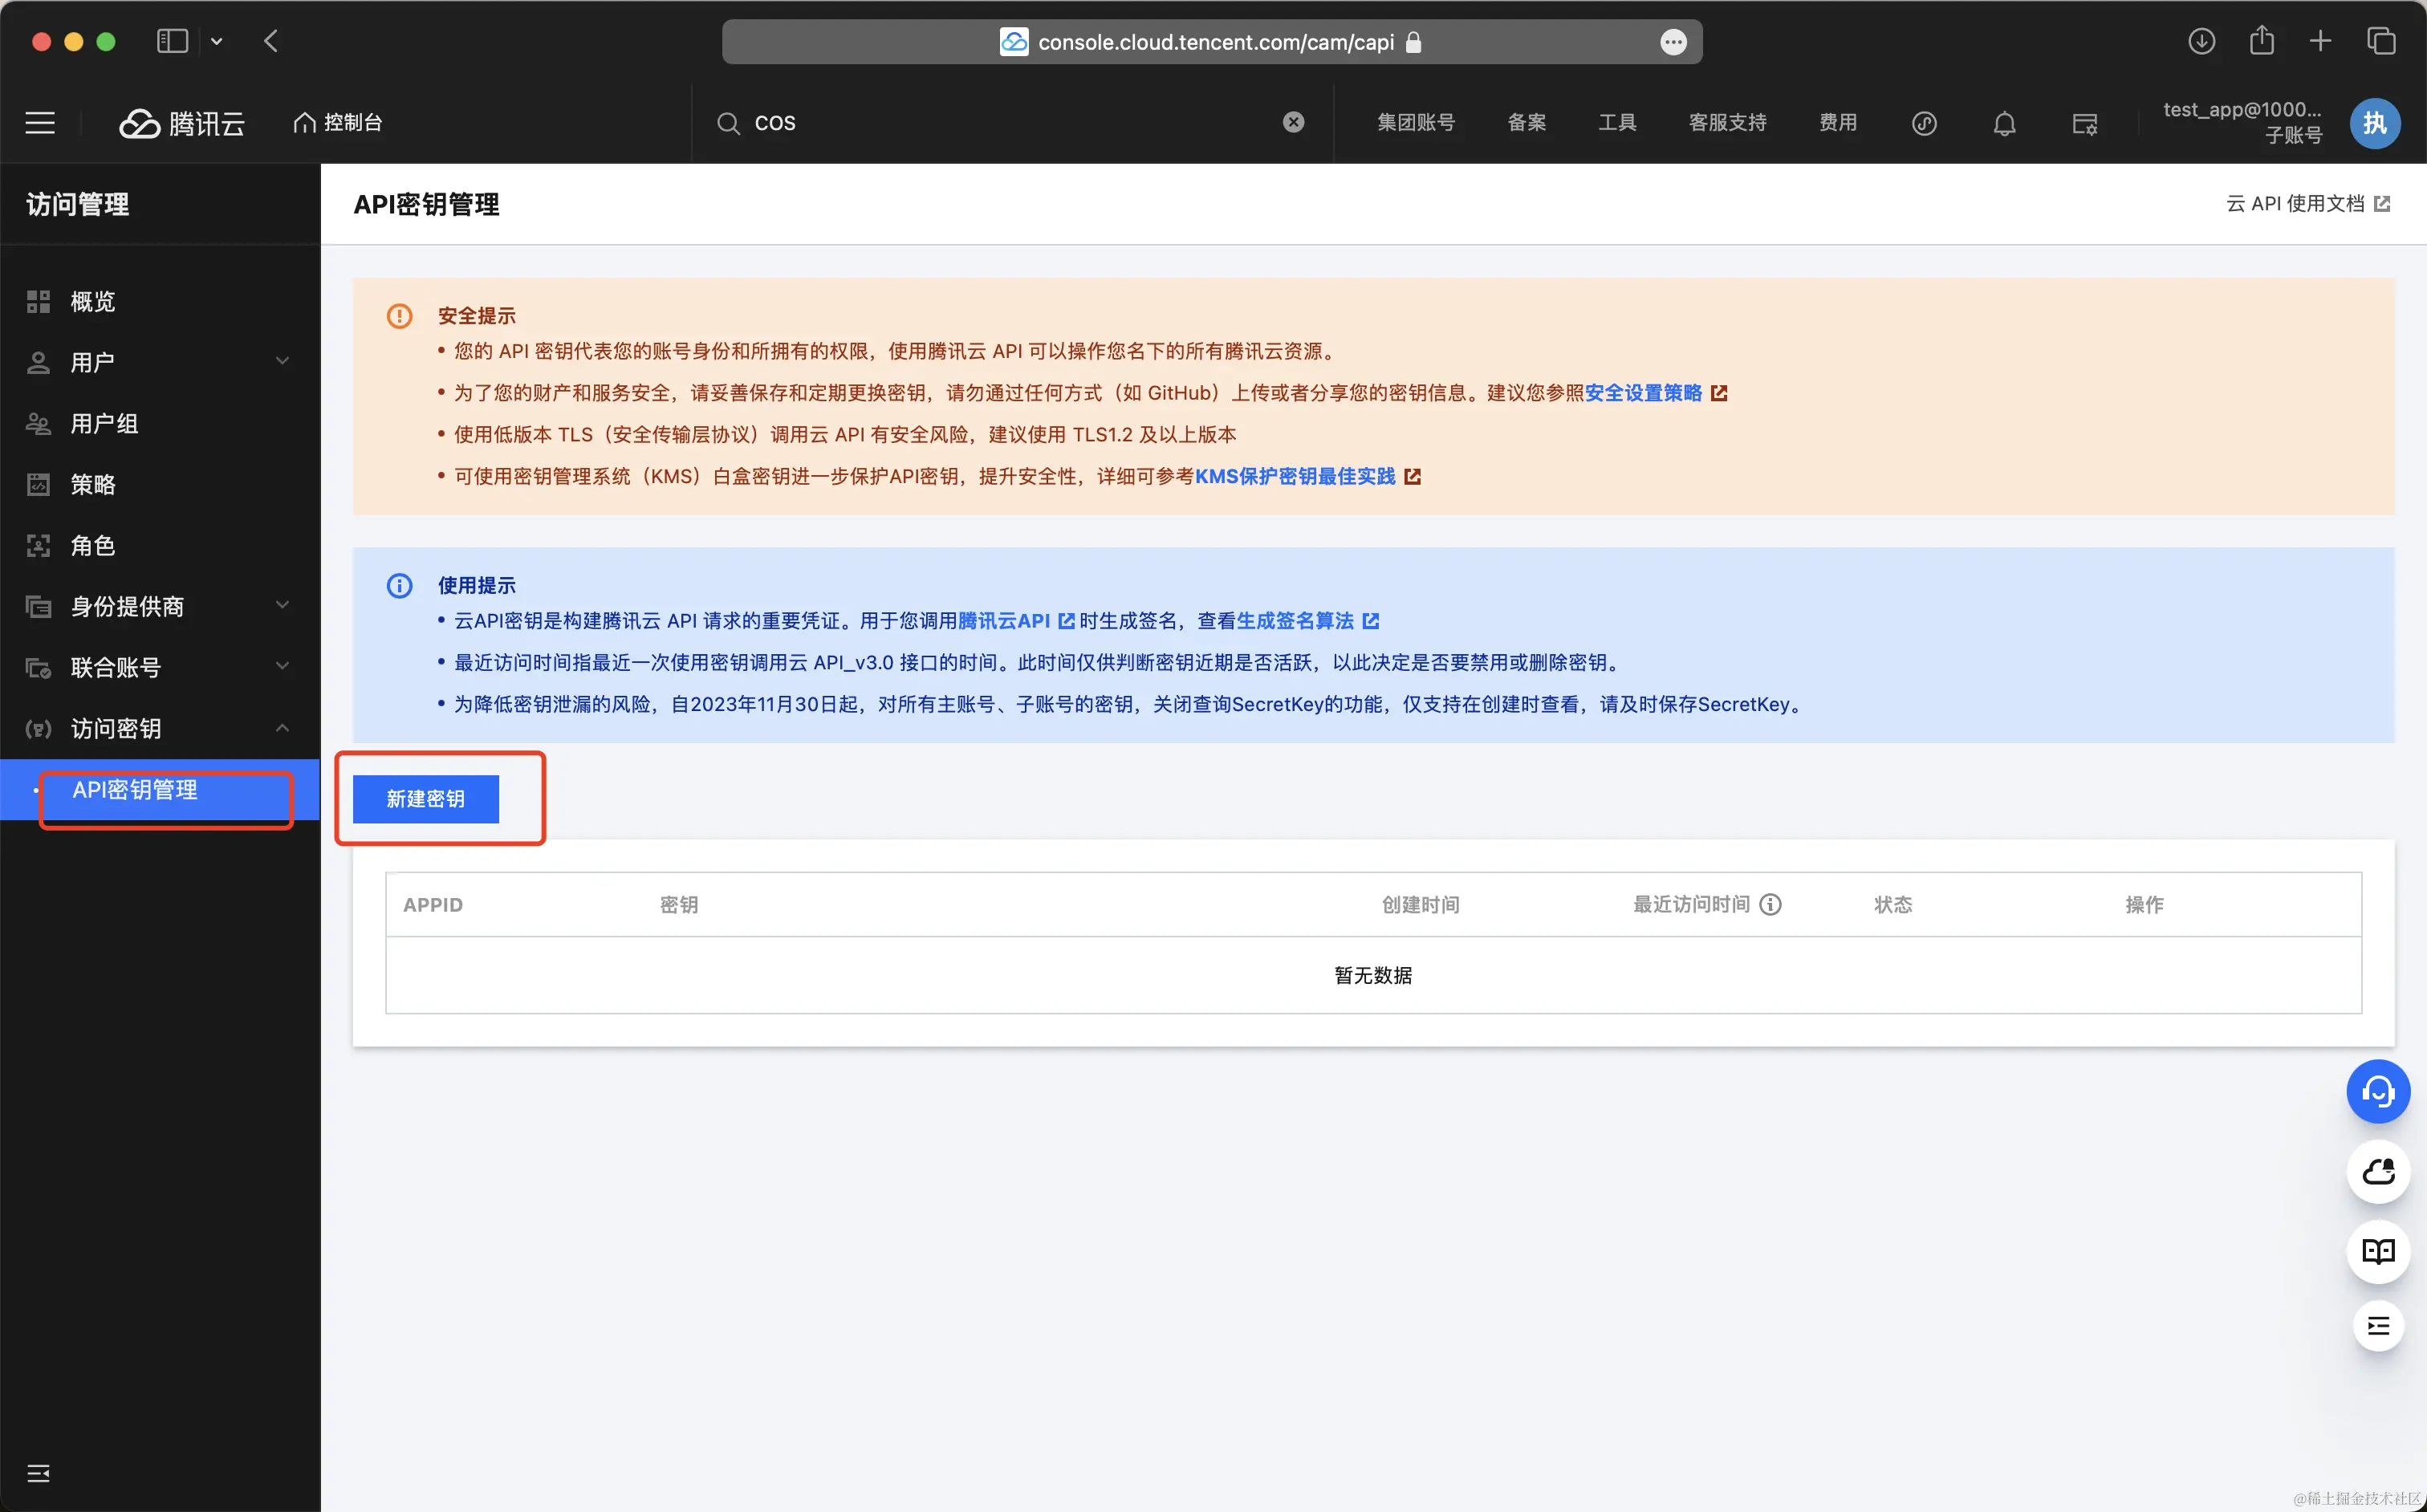Click the 身份提供商 icon
Screen dimensions: 2427x1512
click(38, 606)
